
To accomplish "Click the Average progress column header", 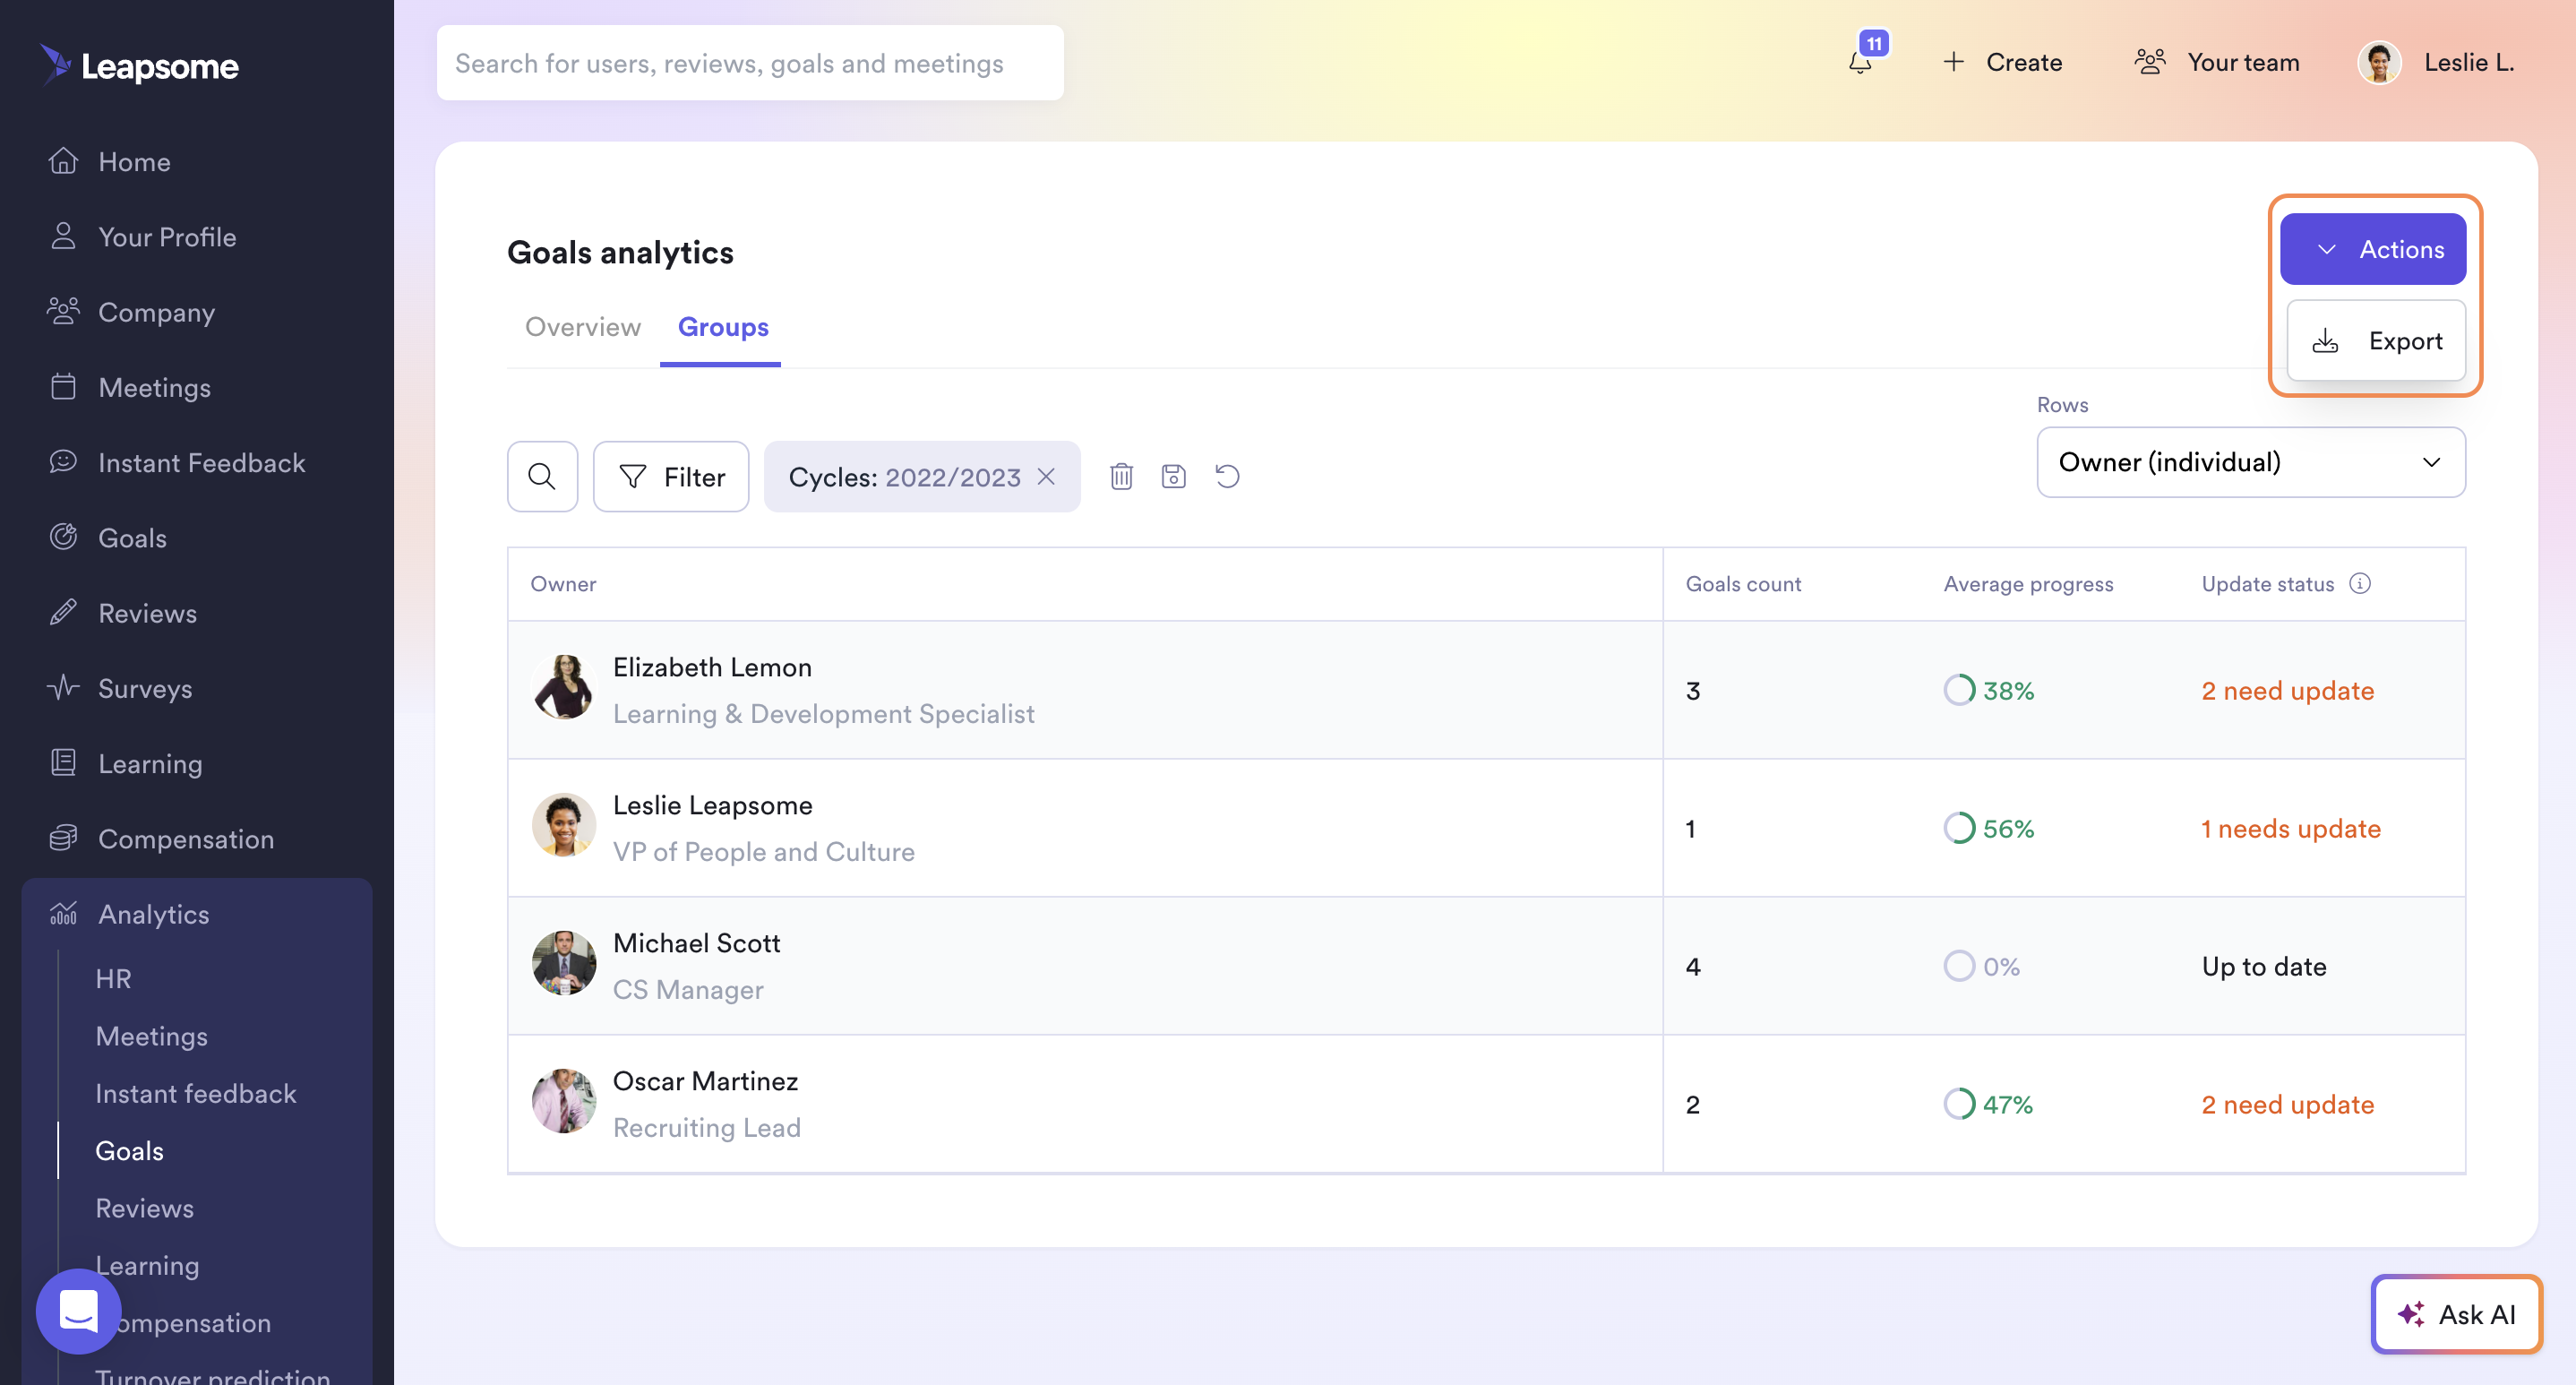I will point(2027,584).
